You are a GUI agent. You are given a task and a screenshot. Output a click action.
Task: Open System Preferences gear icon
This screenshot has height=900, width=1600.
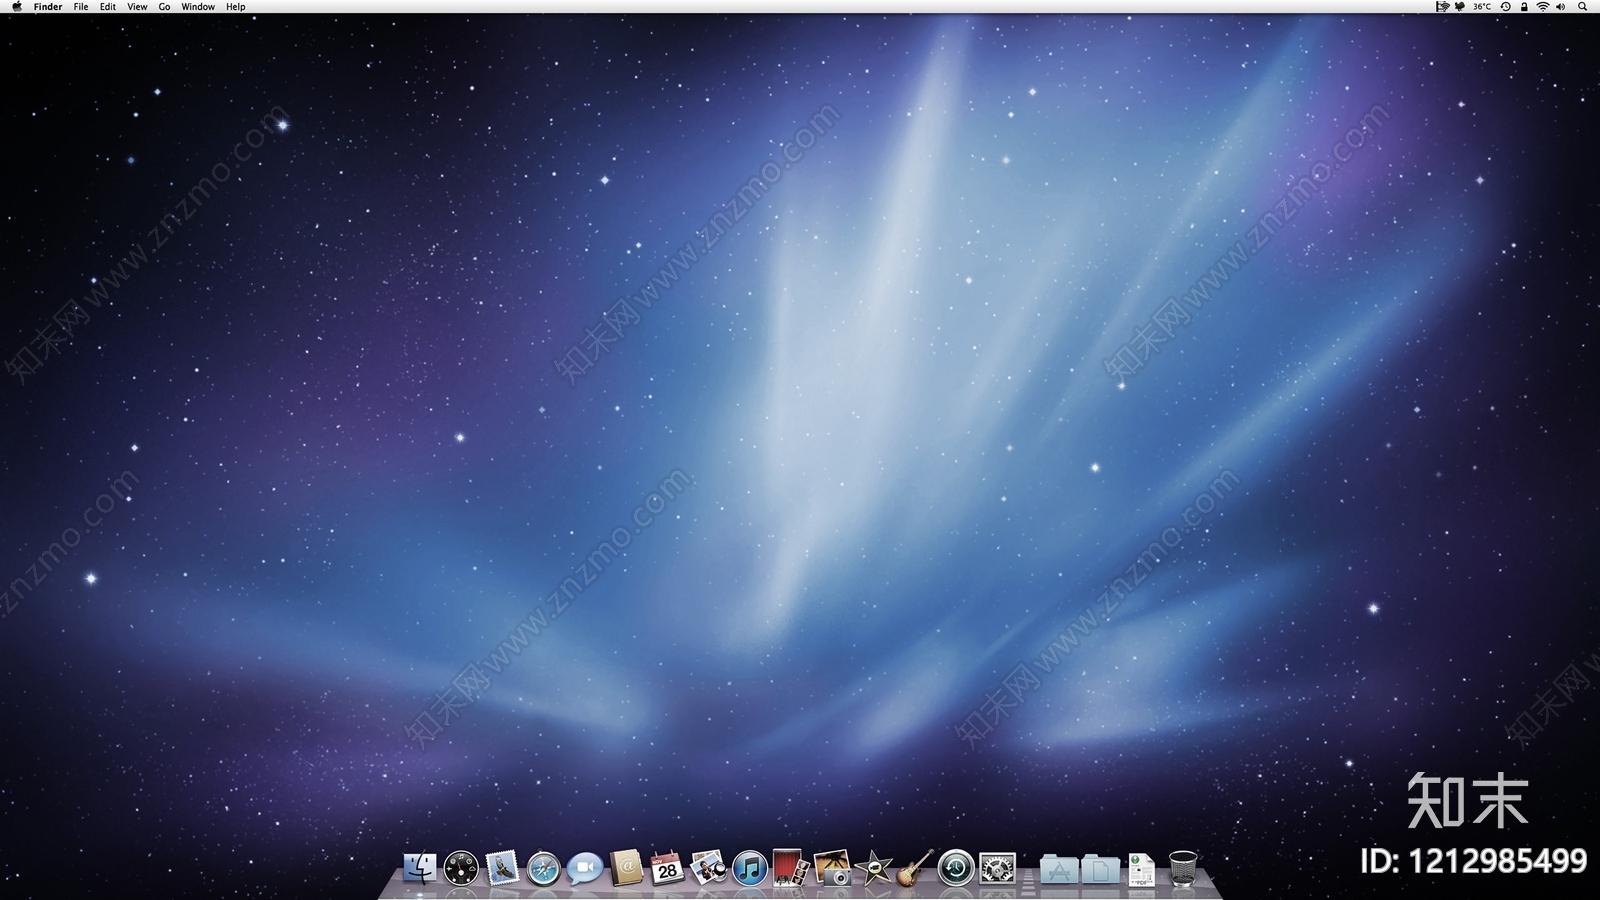[997, 868]
